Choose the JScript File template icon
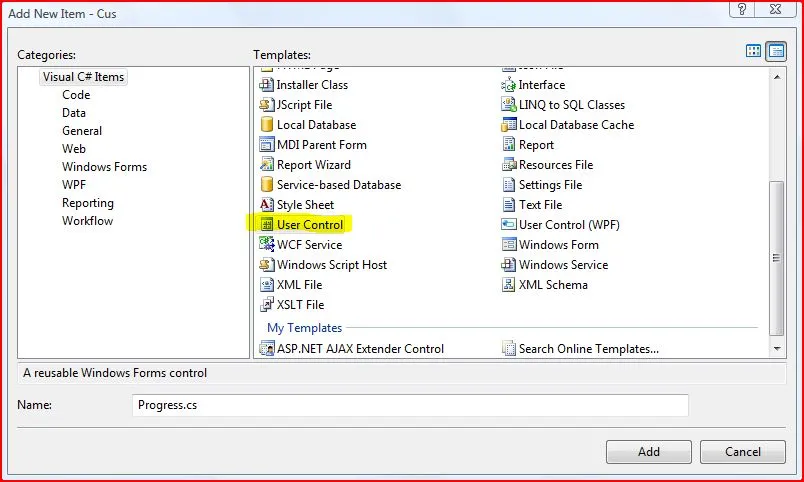This screenshot has height=482, width=804. [x=267, y=105]
